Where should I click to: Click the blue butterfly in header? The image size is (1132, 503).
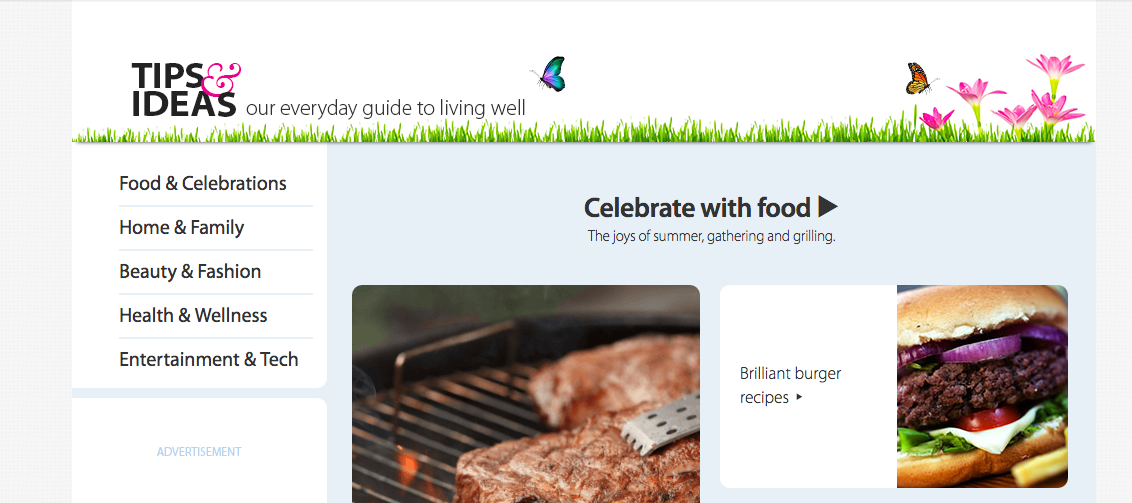point(549,74)
